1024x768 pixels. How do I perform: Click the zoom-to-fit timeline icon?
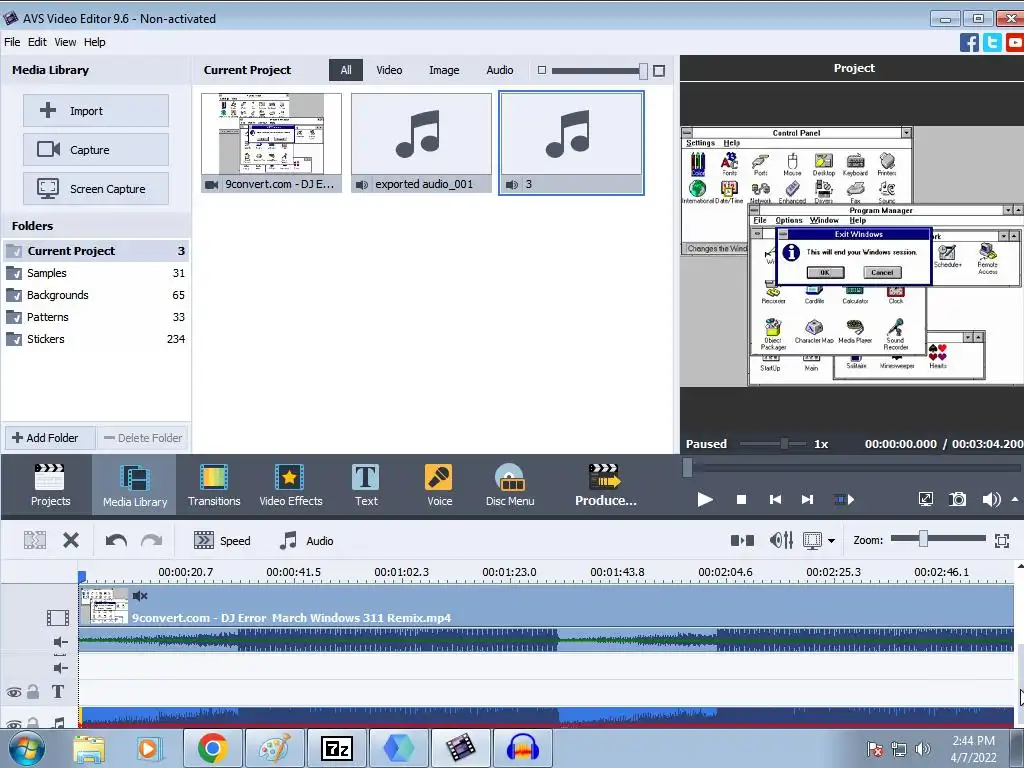pos(1002,540)
